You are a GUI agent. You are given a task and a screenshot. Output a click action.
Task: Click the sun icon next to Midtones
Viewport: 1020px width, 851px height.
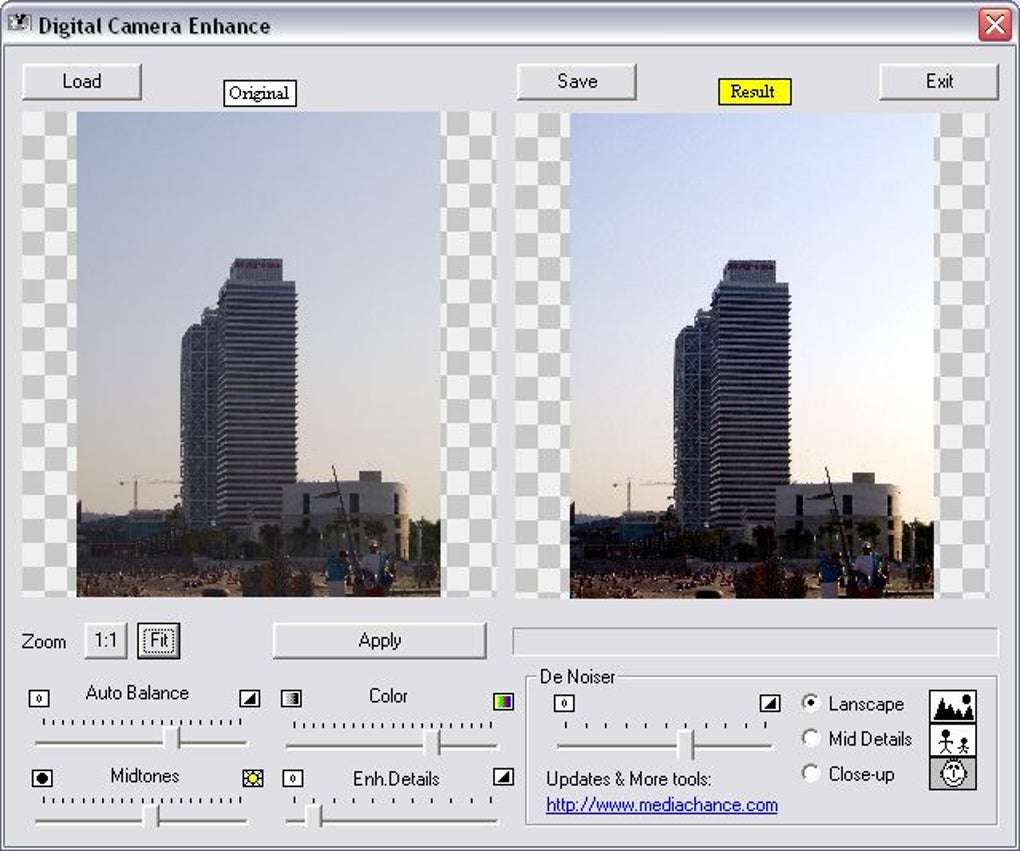(252, 778)
